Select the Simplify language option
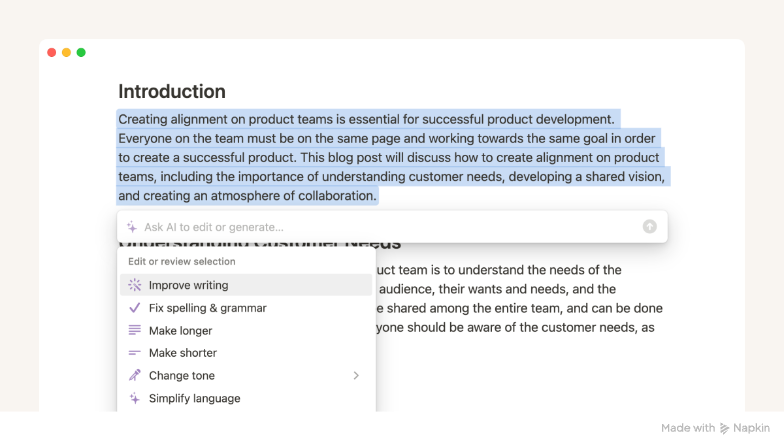The image size is (784, 446). [x=195, y=398]
